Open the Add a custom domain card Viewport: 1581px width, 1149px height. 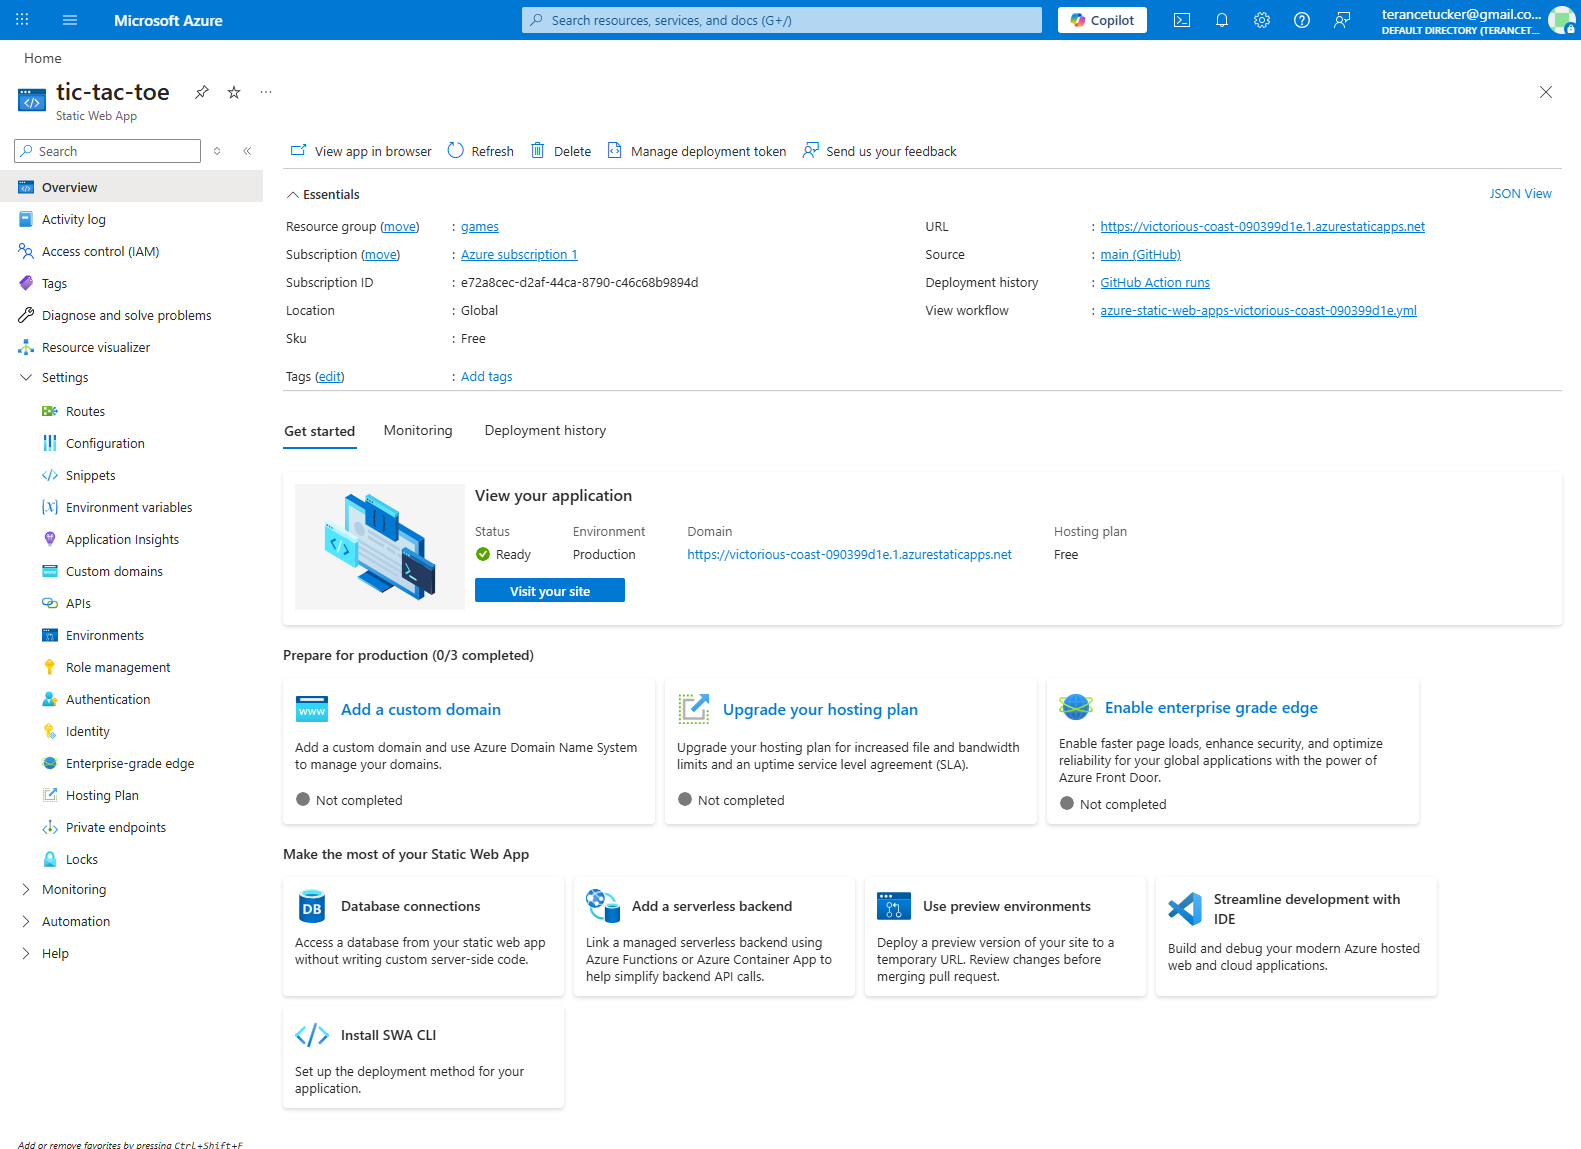[469, 751]
